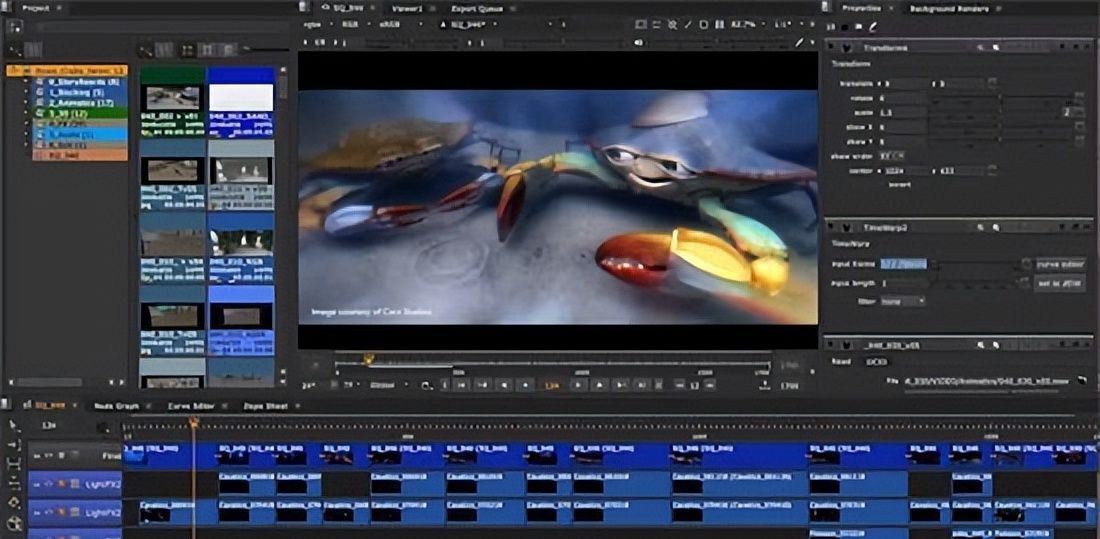
Task: Toggle visibility of the first LightFX track
Action: click(47, 484)
